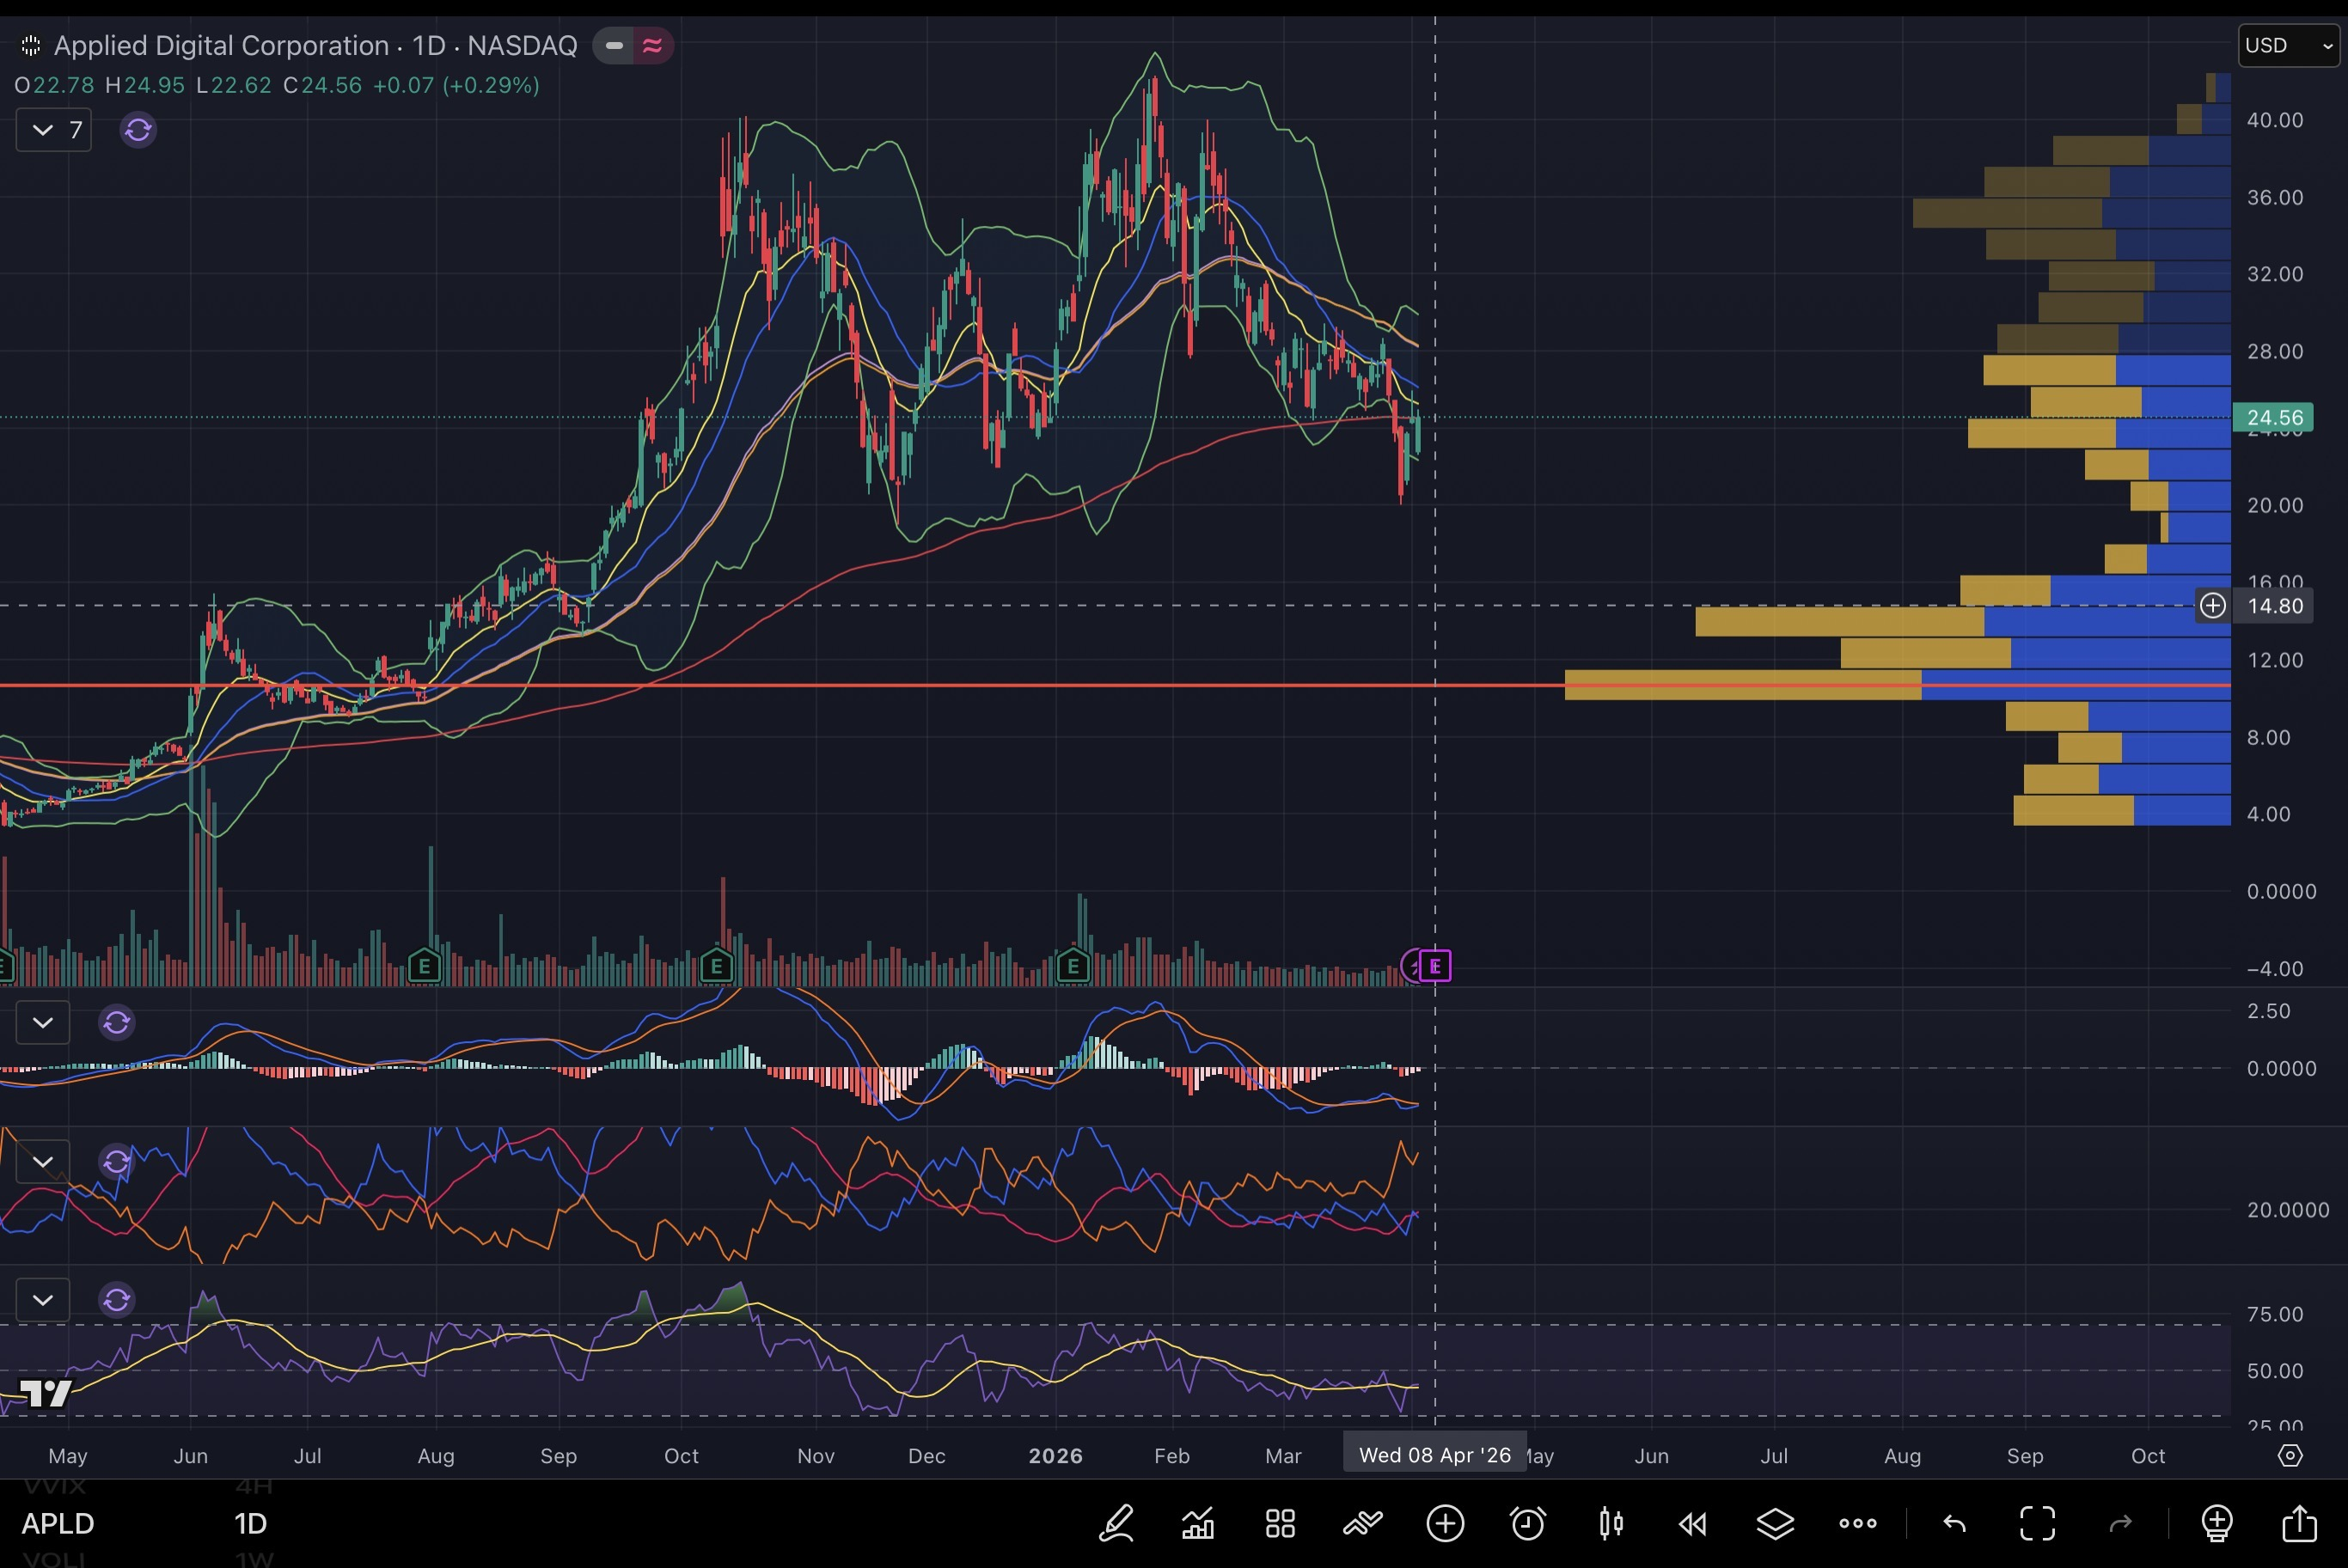The width and height of the screenshot is (2348, 1568).
Task: Click the undo arrow button
Action: [1954, 1523]
